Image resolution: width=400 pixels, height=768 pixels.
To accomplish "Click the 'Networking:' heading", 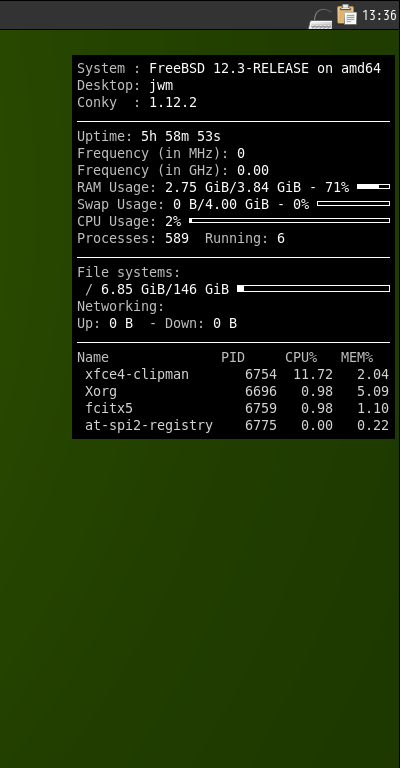I will pyautogui.click(x=120, y=307).
